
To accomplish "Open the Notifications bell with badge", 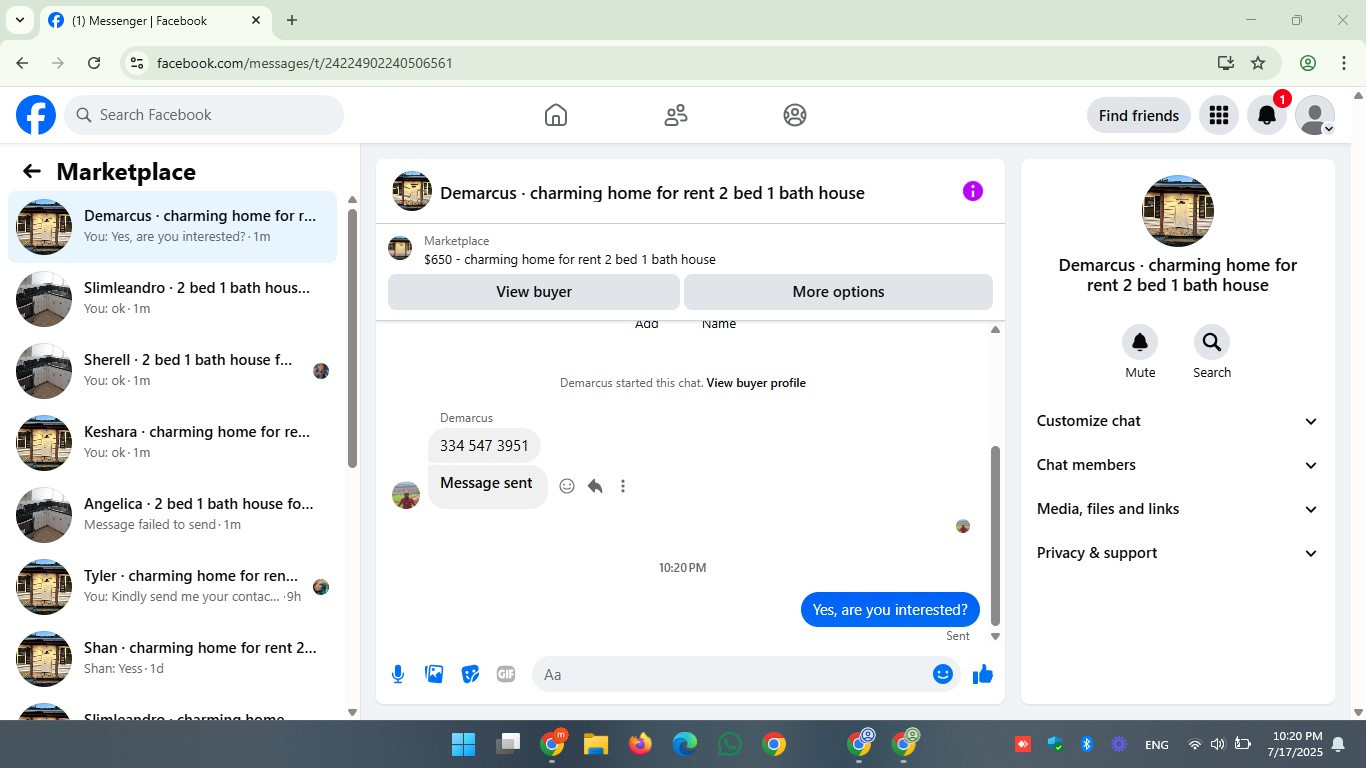I will pos(1267,115).
